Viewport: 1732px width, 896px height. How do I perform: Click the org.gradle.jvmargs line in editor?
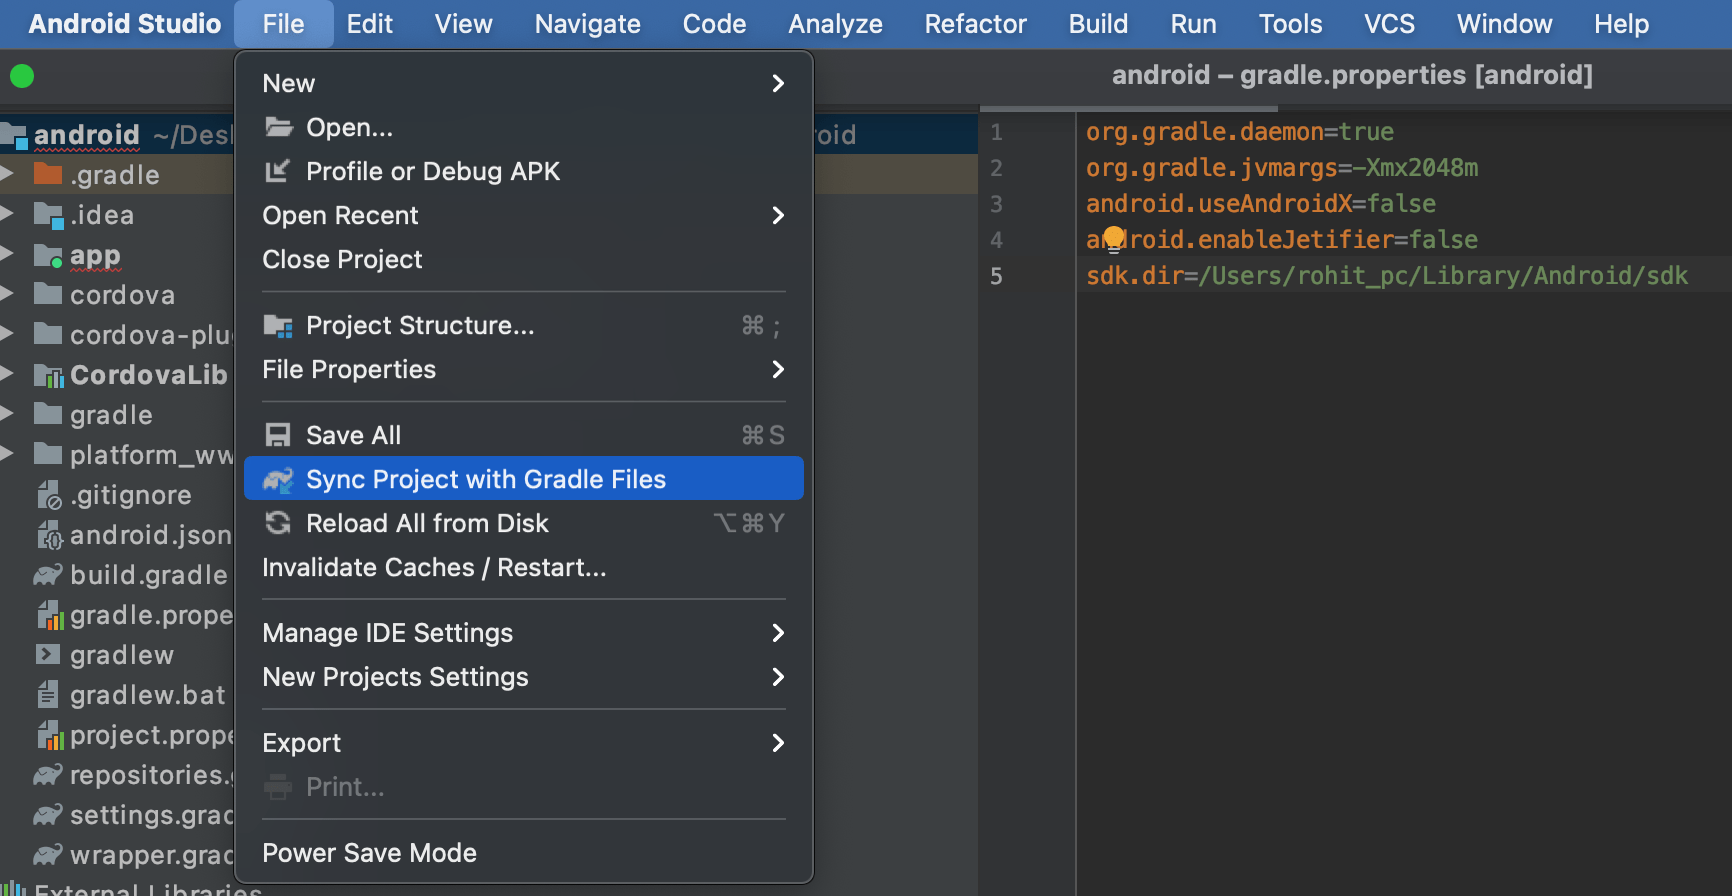(1282, 168)
